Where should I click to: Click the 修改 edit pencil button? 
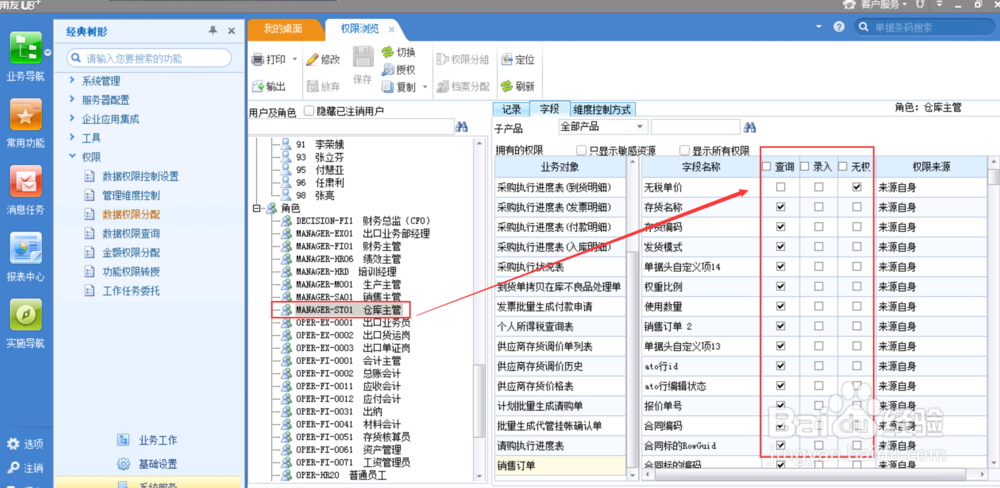[x=323, y=59]
